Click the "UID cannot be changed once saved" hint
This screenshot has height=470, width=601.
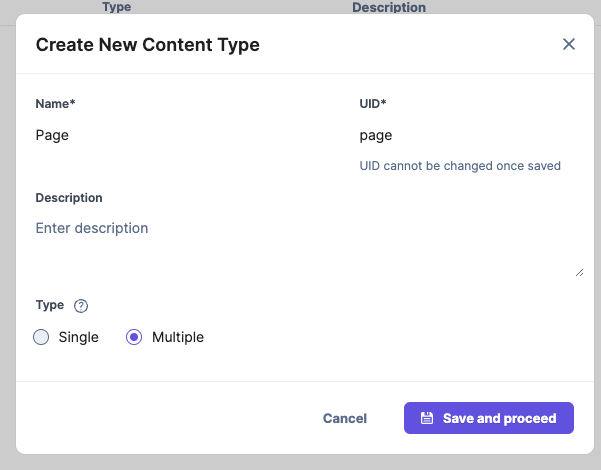click(x=460, y=166)
